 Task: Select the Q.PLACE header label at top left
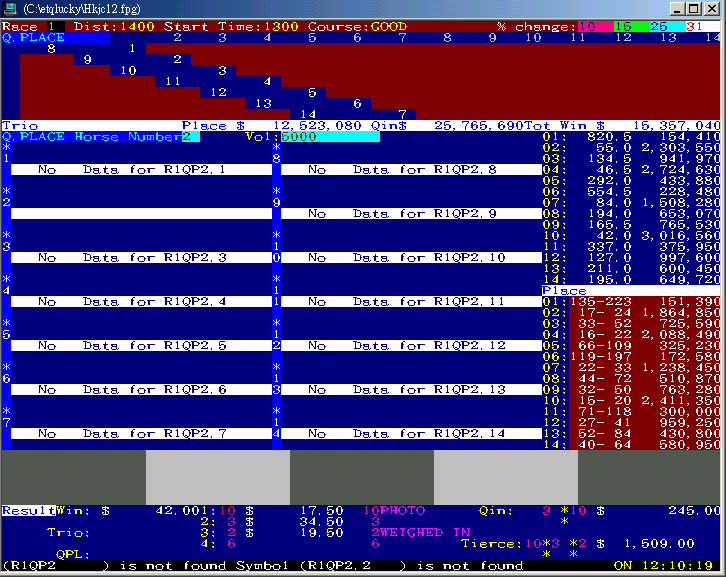pyautogui.click(x=34, y=38)
